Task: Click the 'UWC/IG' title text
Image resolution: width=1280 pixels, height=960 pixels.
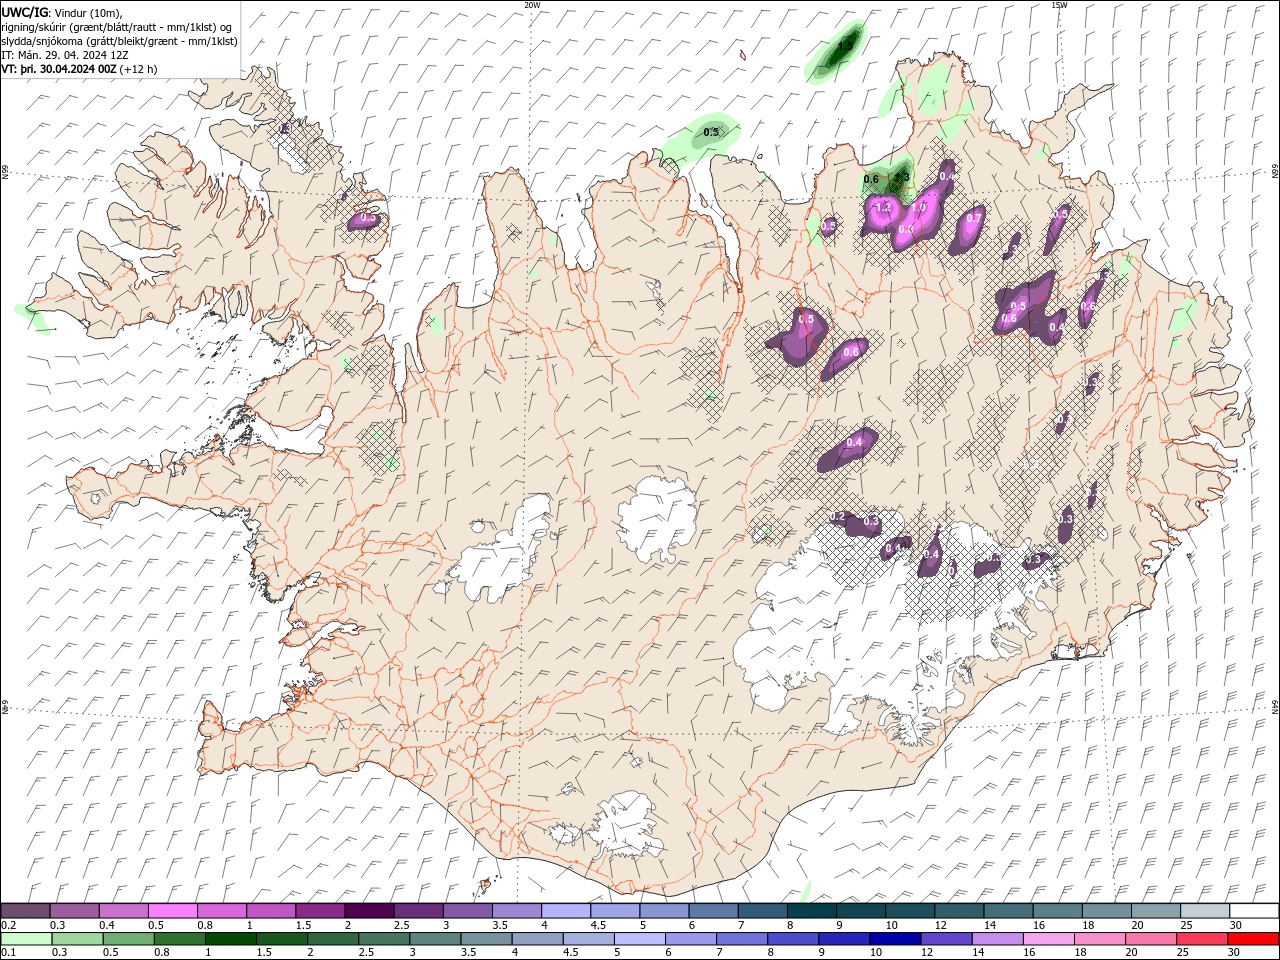Action: tap(24, 12)
